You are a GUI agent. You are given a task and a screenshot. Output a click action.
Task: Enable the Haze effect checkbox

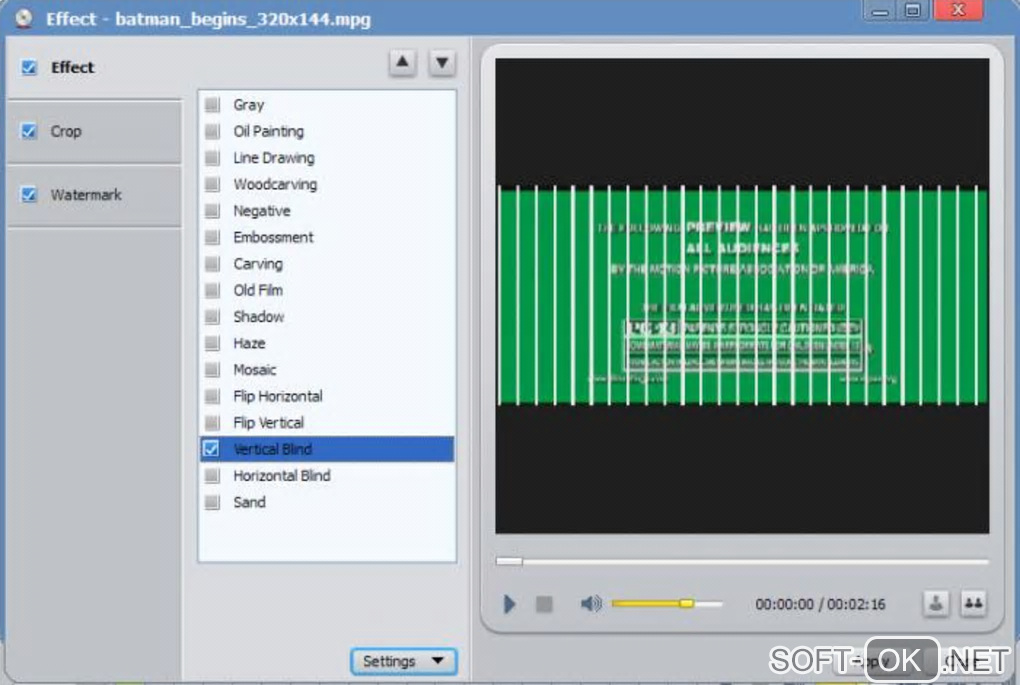pos(212,343)
